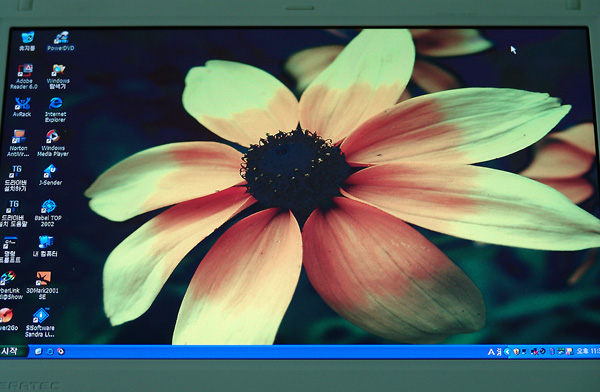Open the Adobe Reader 6.0 shortcut

(x=24, y=77)
